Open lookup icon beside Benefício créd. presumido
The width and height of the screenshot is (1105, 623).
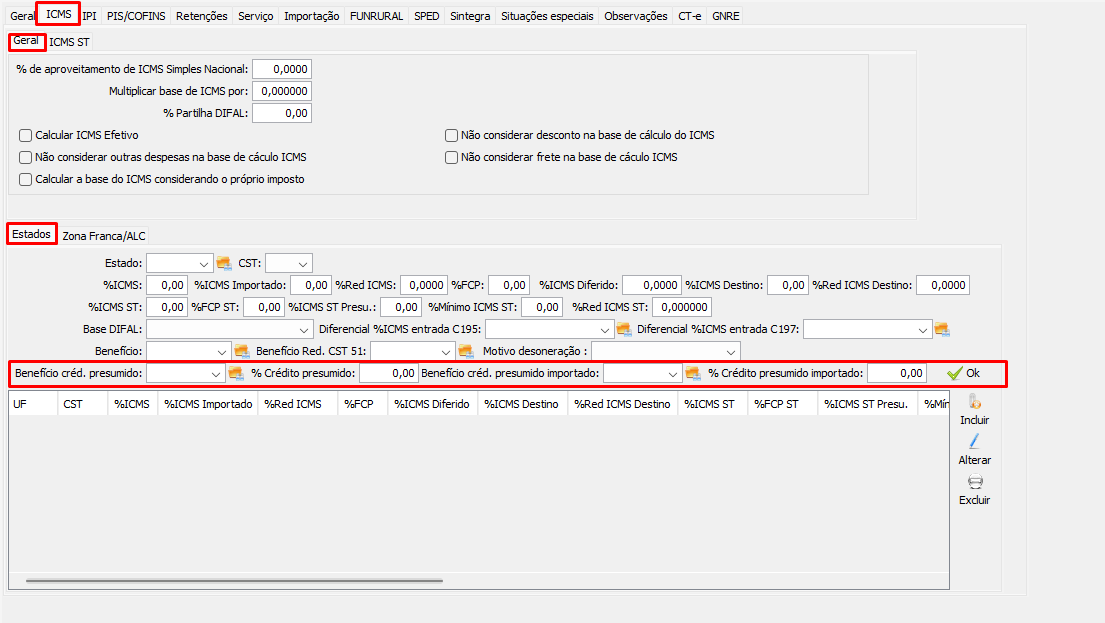point(236,374)
